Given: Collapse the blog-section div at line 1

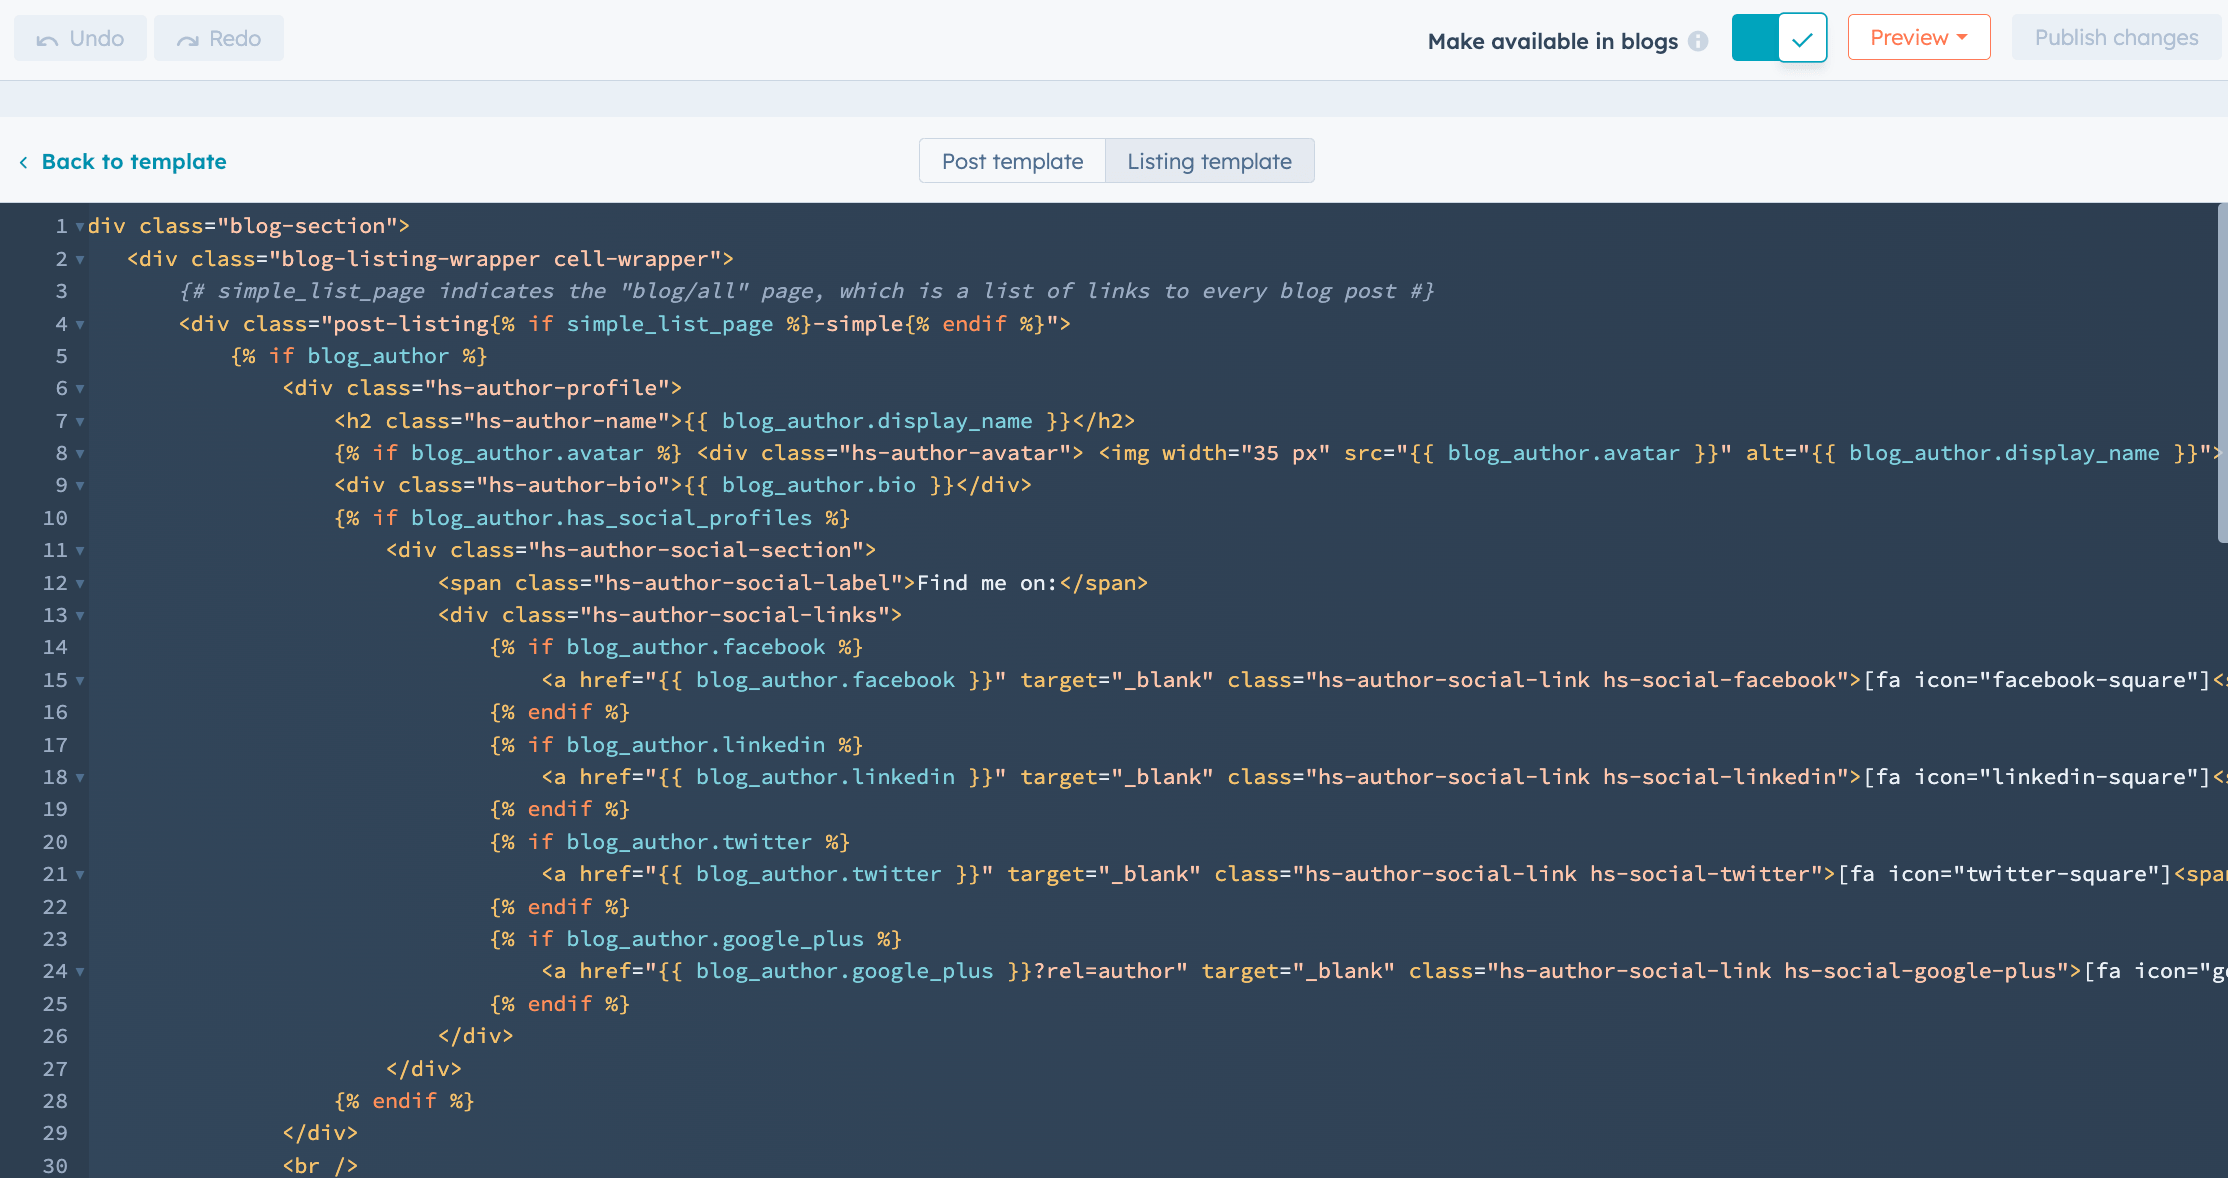Looking at the screenshot, I should tap(79, 227).
